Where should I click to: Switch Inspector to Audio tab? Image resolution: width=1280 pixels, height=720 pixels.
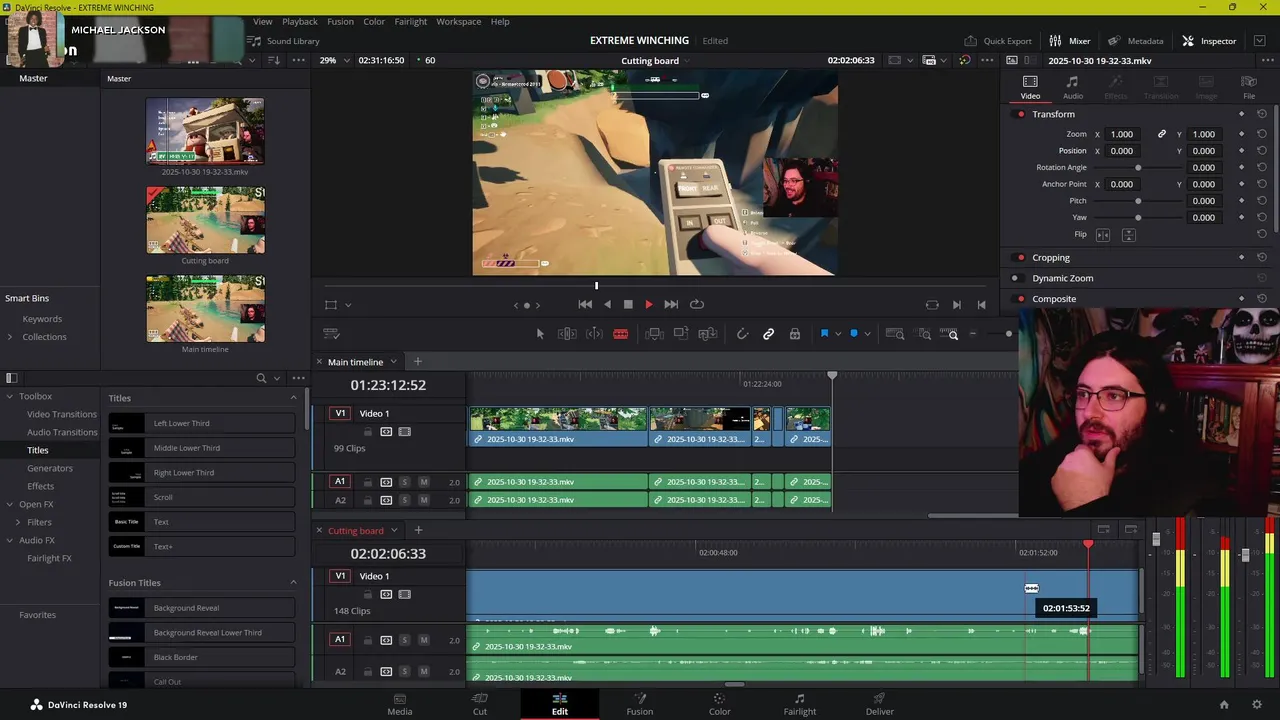point(1072,88)
